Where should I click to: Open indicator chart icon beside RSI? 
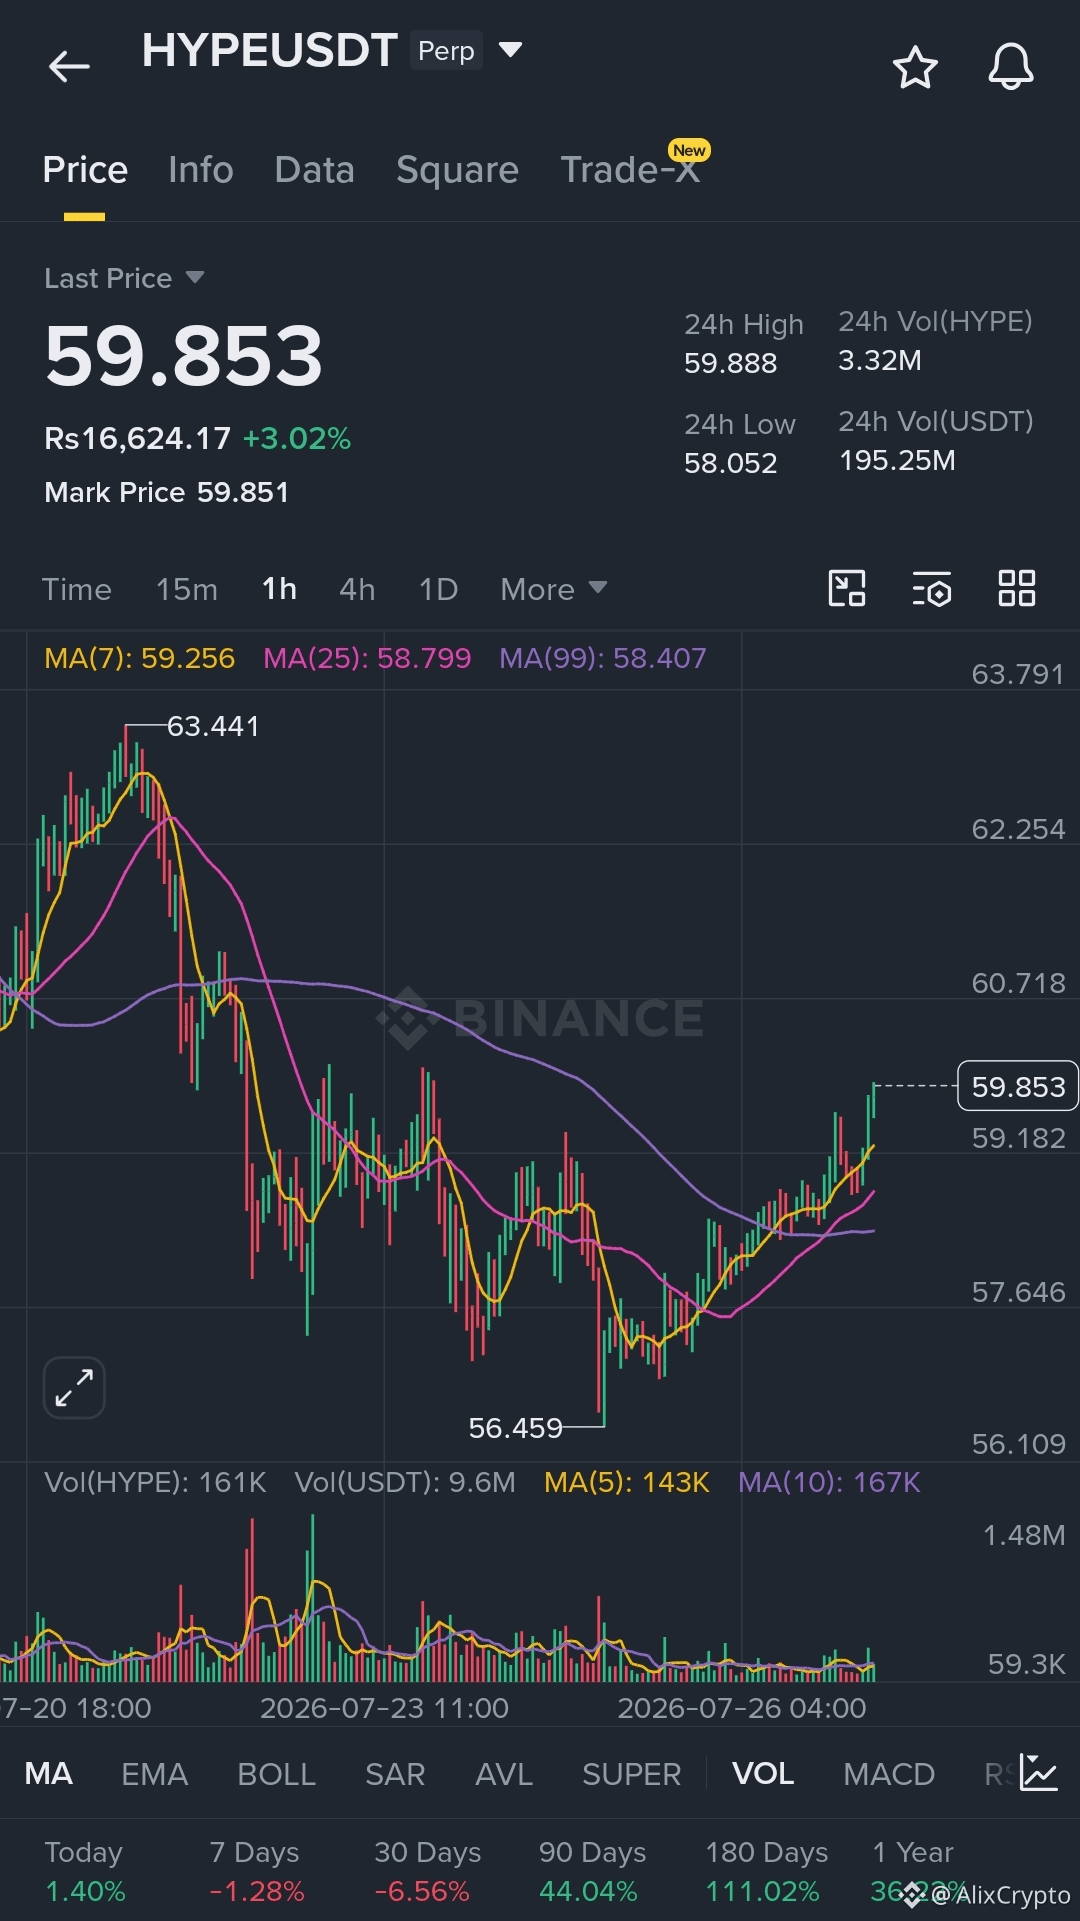(x=1039, y=1772)
